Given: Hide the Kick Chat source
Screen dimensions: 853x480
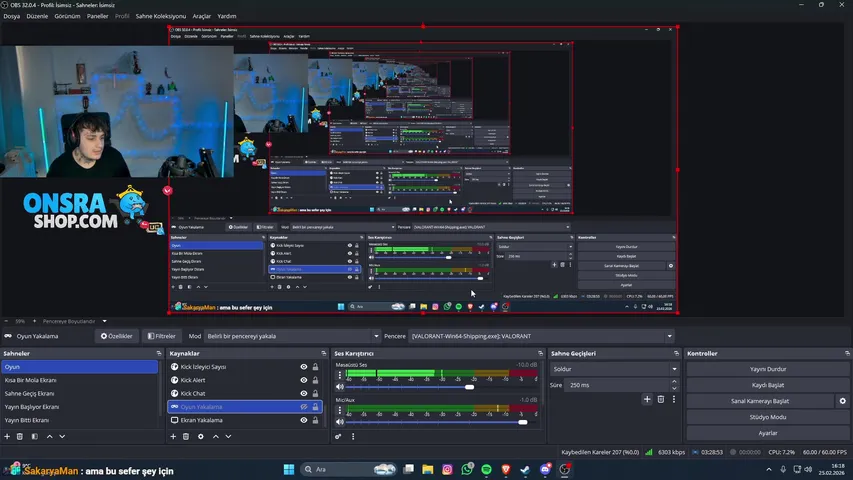Looking at the screenshot, I should pyautogui.click(x=304, y=393).
